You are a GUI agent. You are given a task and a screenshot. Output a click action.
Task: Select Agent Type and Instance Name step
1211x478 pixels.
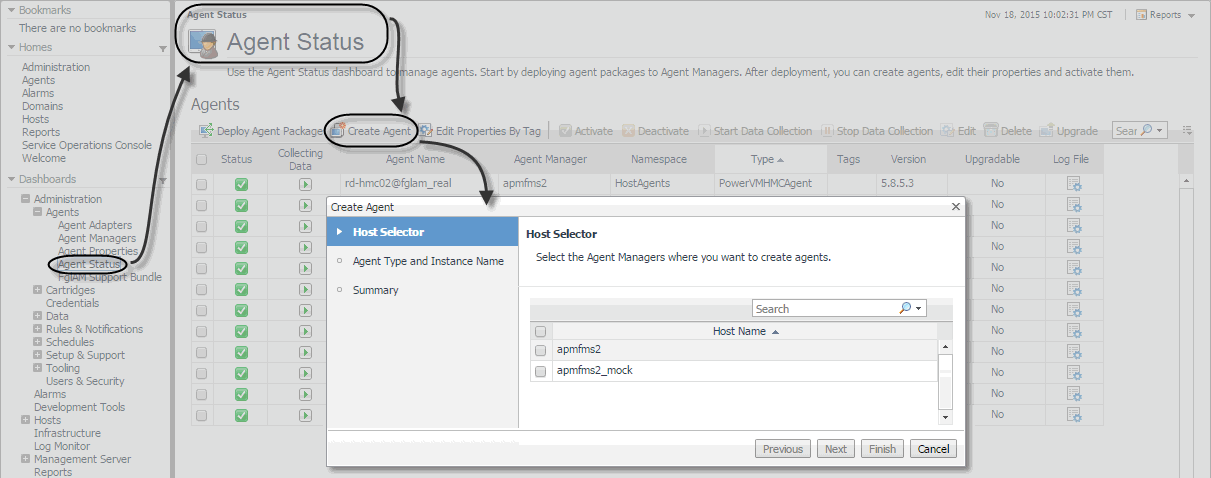point(428,261)
